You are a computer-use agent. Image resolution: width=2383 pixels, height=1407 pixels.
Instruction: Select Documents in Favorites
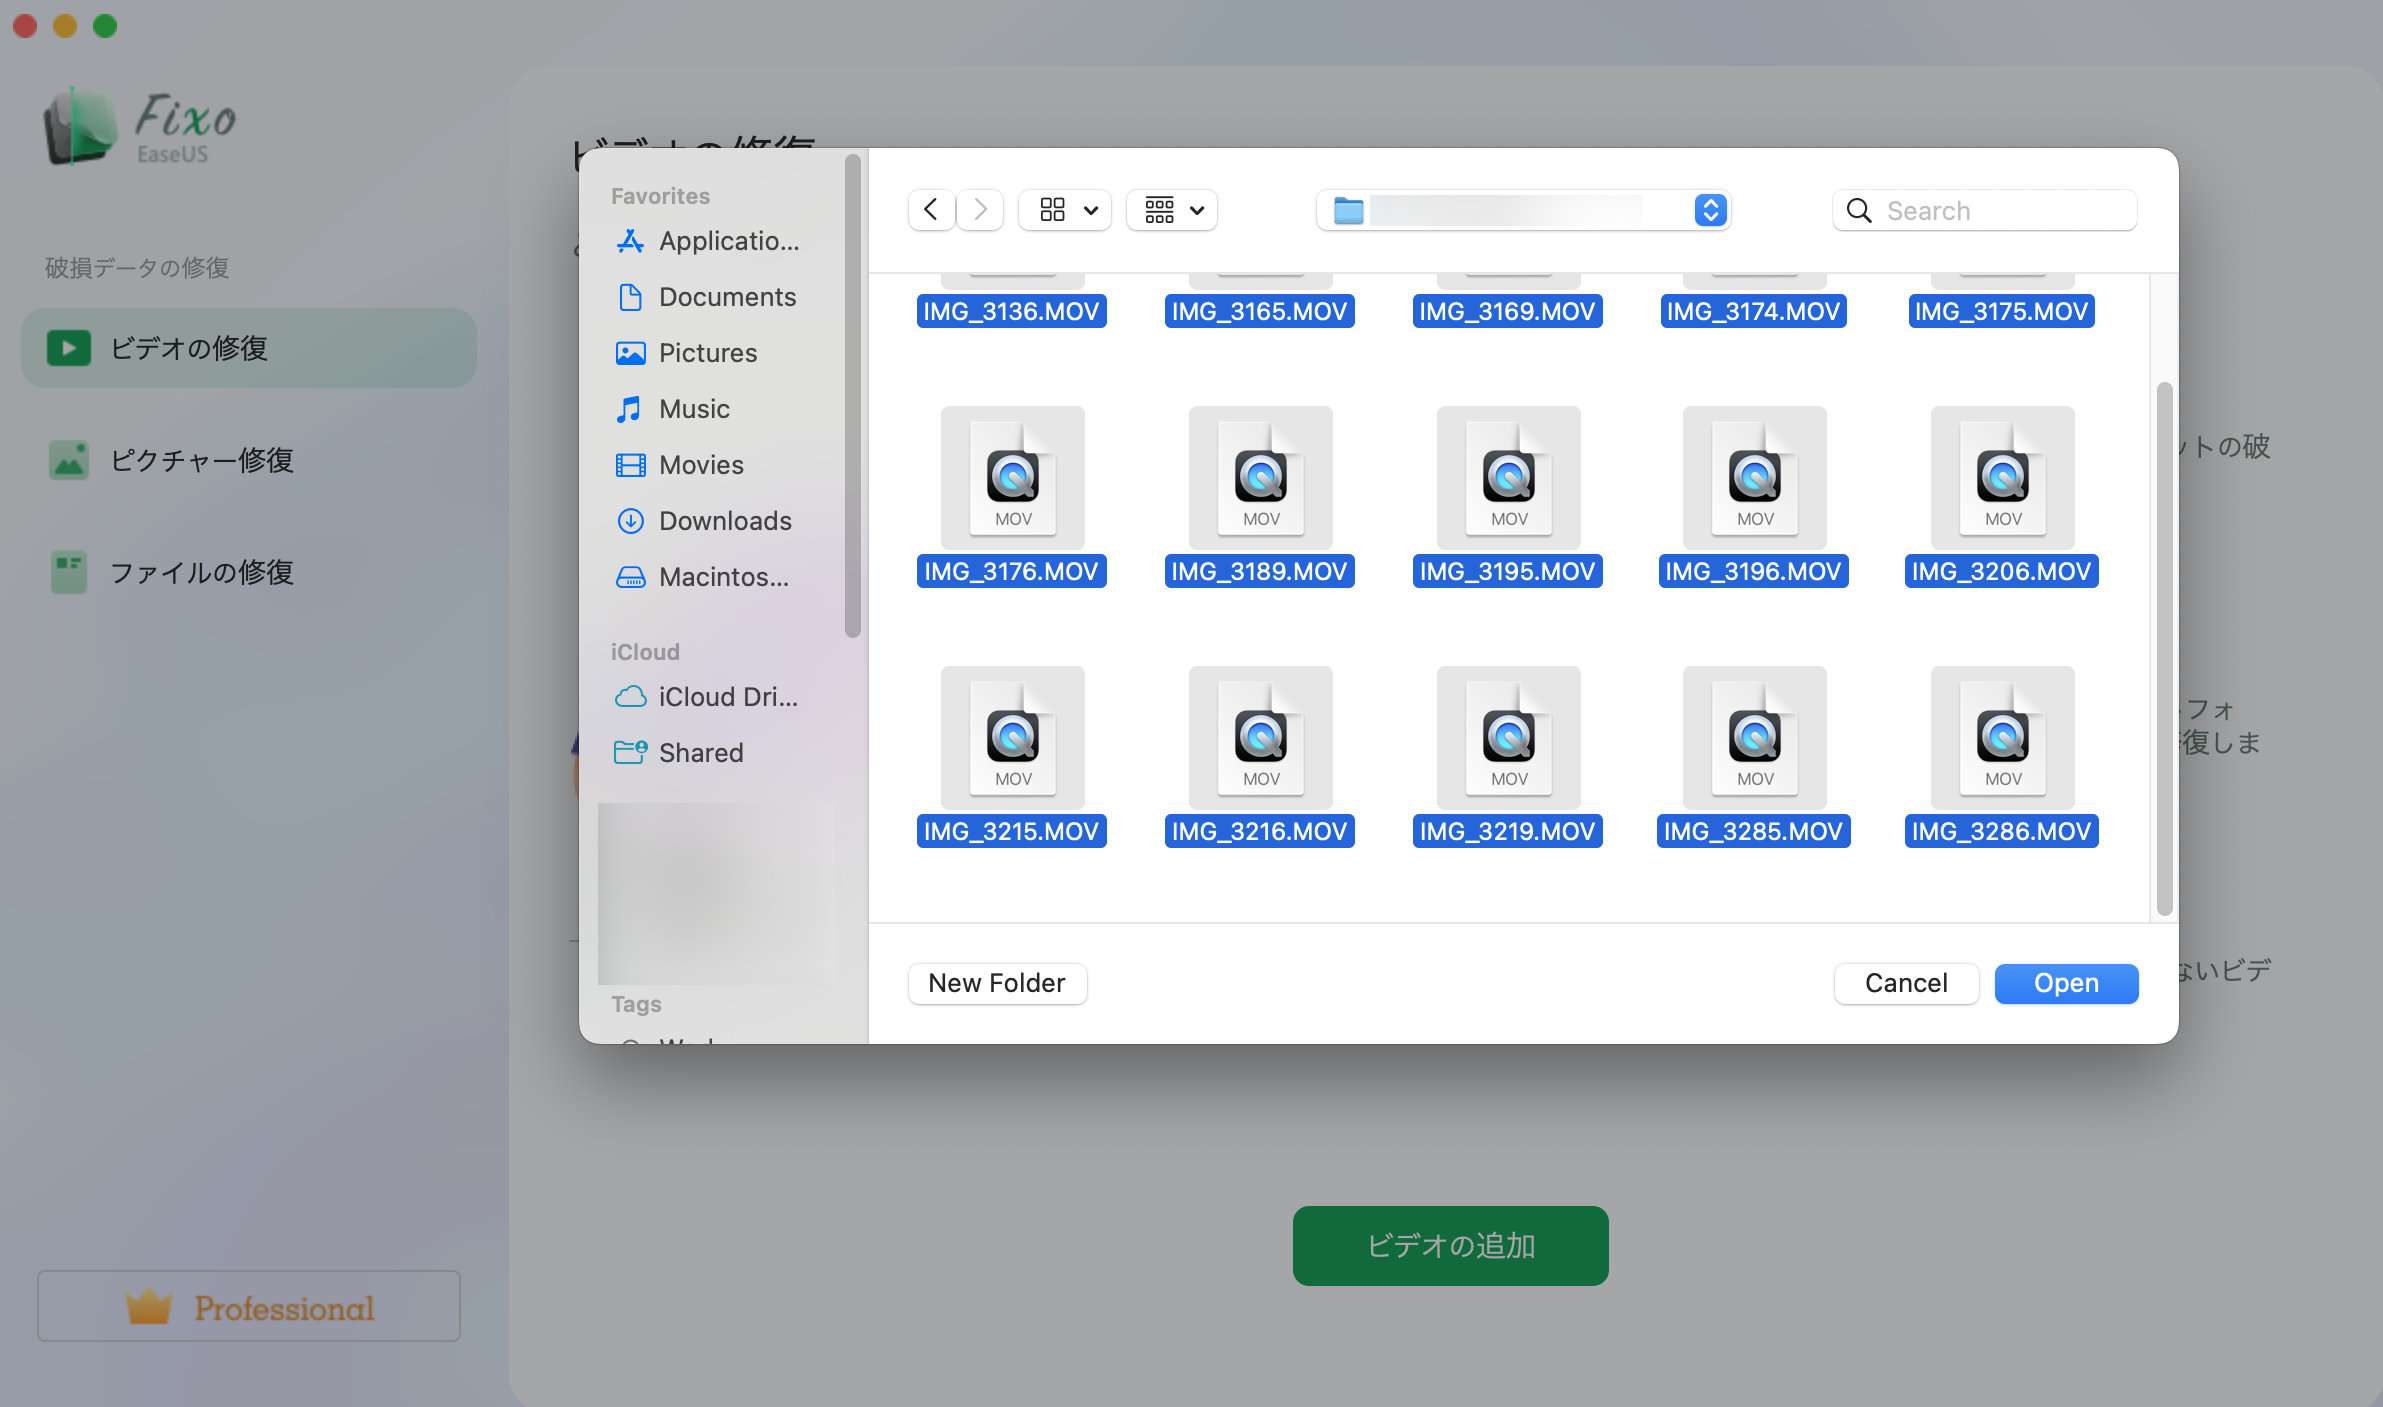point(726,297)
